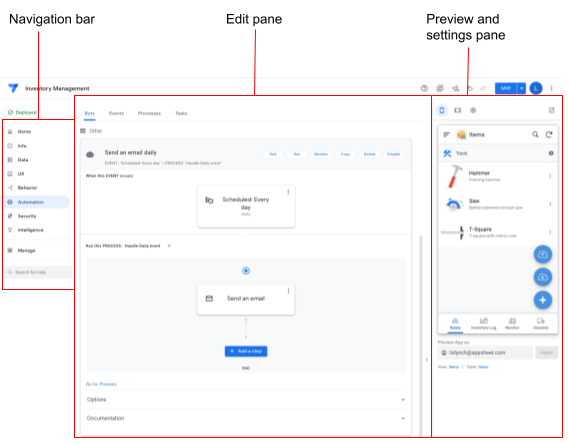Click the Deployed status badge
The width and height of the screenshot is (569, 443).
[x=22, y=112]
